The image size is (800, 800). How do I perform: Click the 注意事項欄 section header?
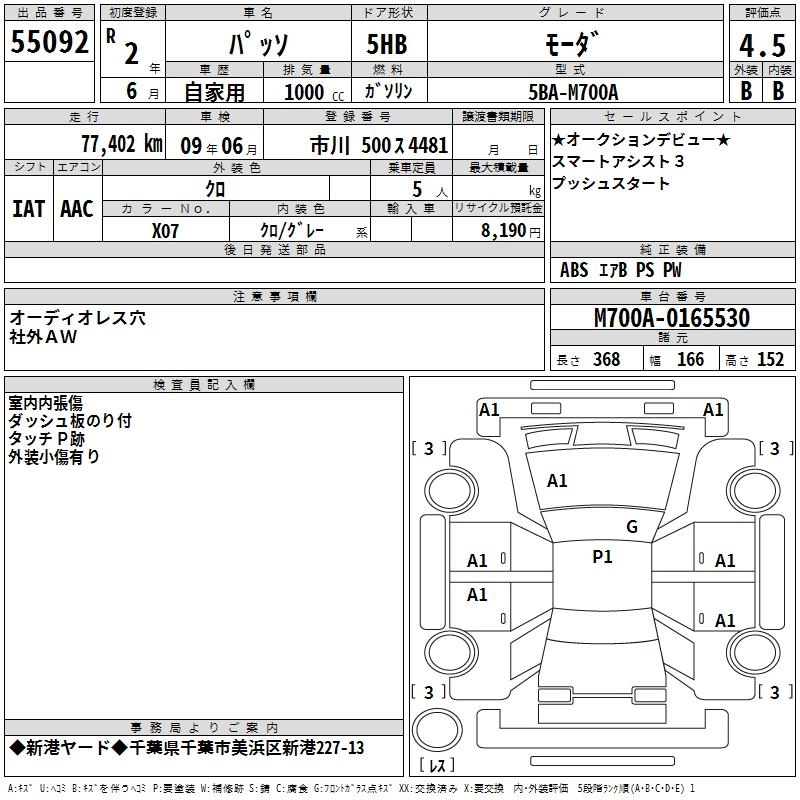[274, 296]
